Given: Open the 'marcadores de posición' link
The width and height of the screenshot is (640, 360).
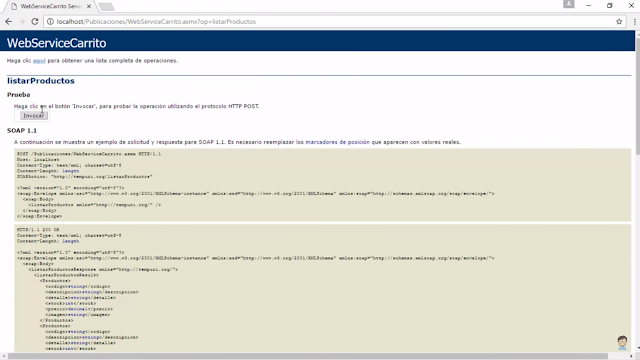Looking at the screenshot, I should [338, 142].
